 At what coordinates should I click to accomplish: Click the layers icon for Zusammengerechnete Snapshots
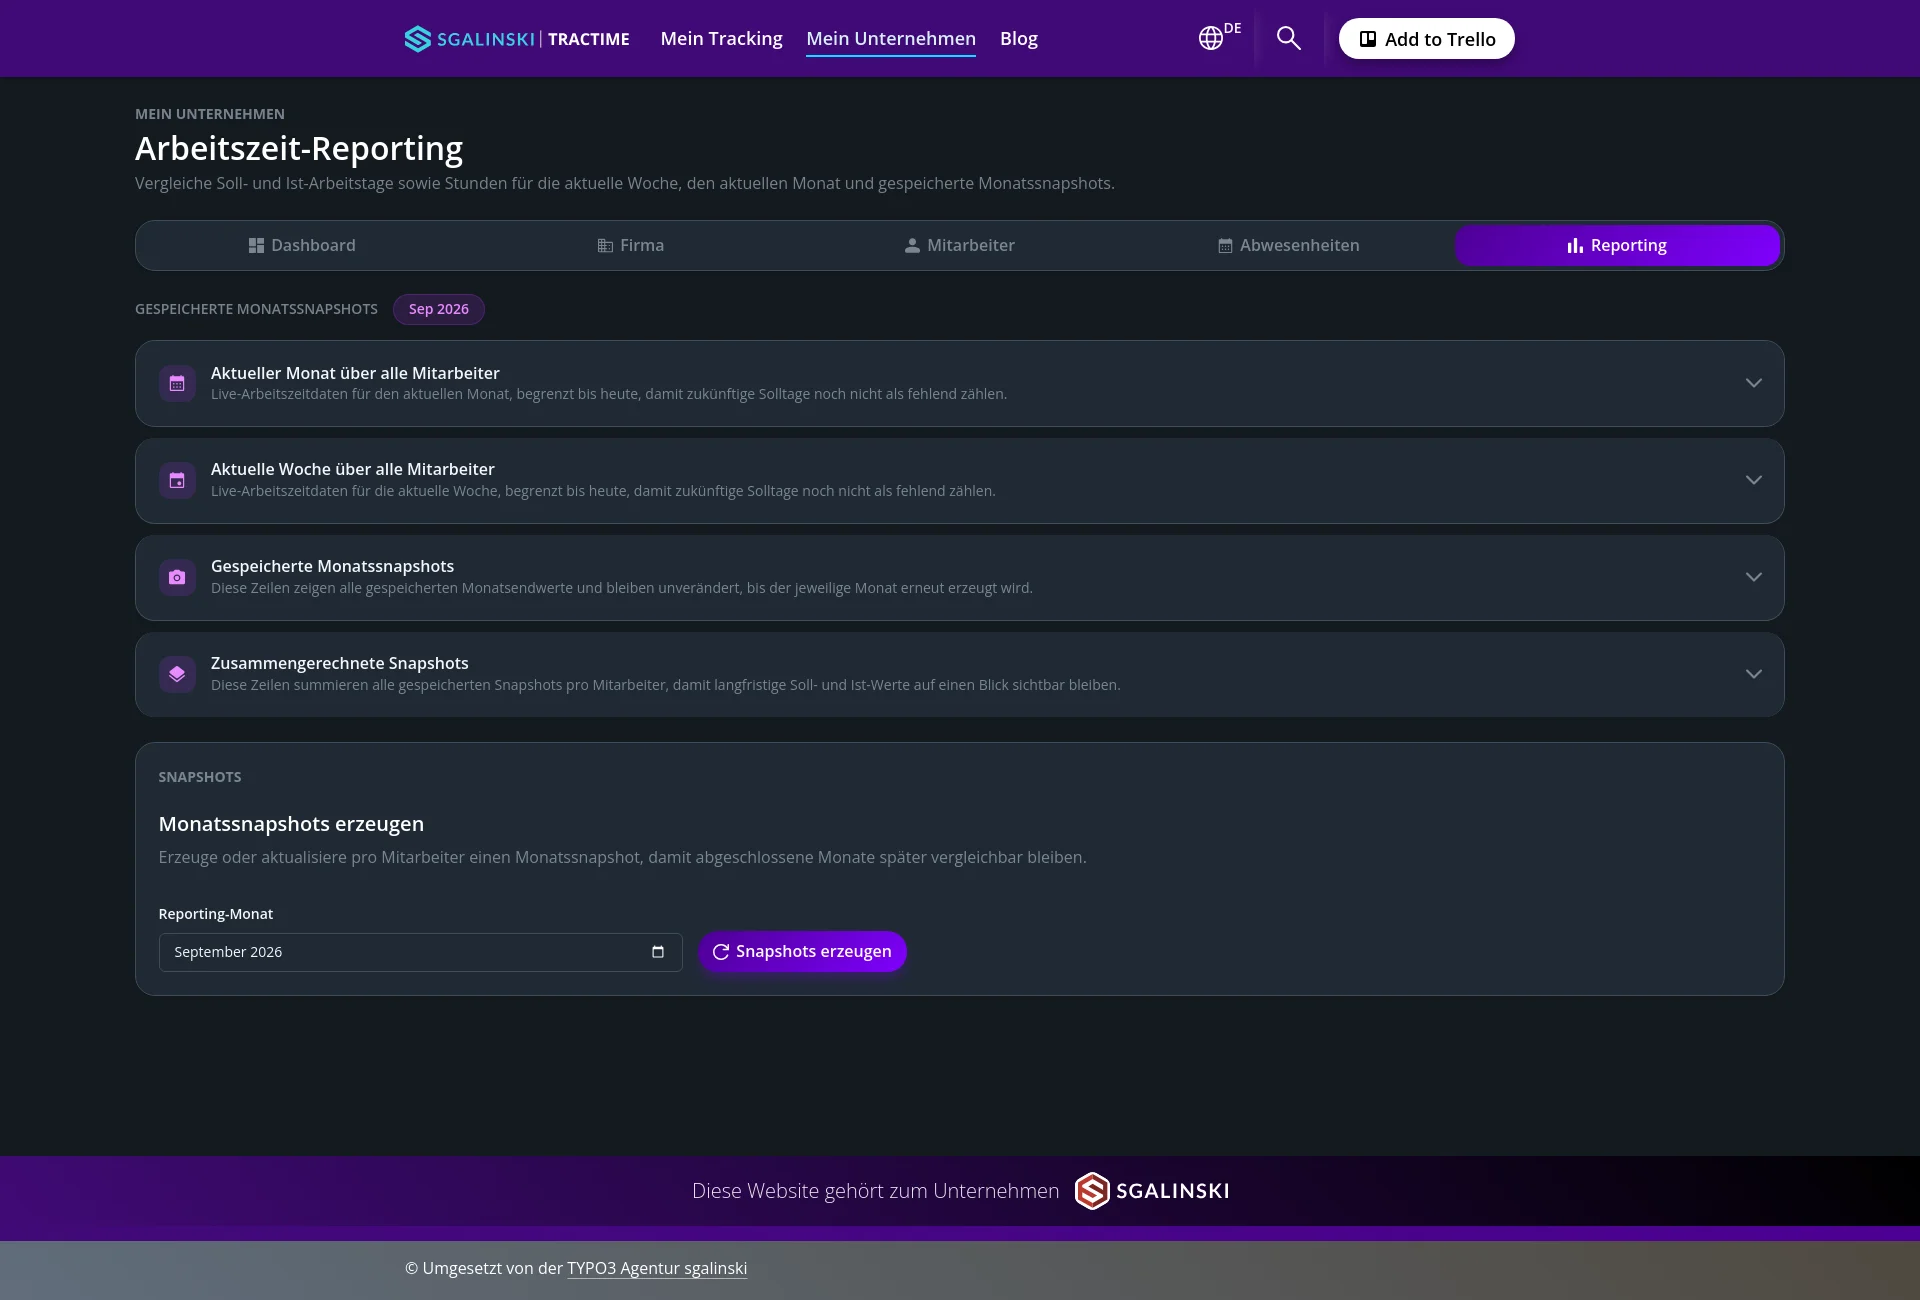pyautogui.click(x=177, y=674)
